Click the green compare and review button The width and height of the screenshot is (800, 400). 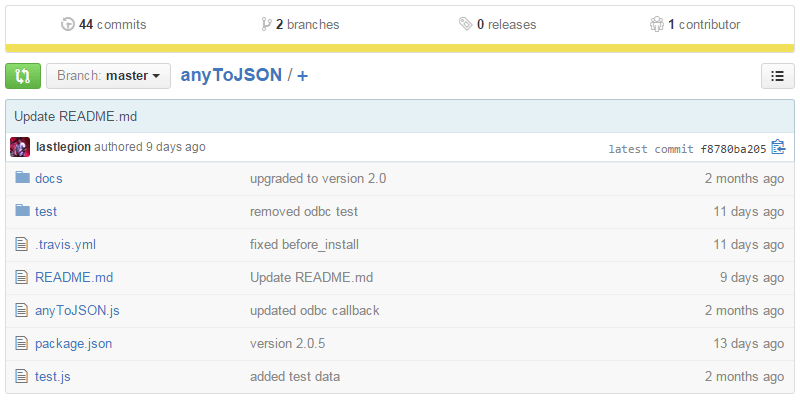point(22,76)
